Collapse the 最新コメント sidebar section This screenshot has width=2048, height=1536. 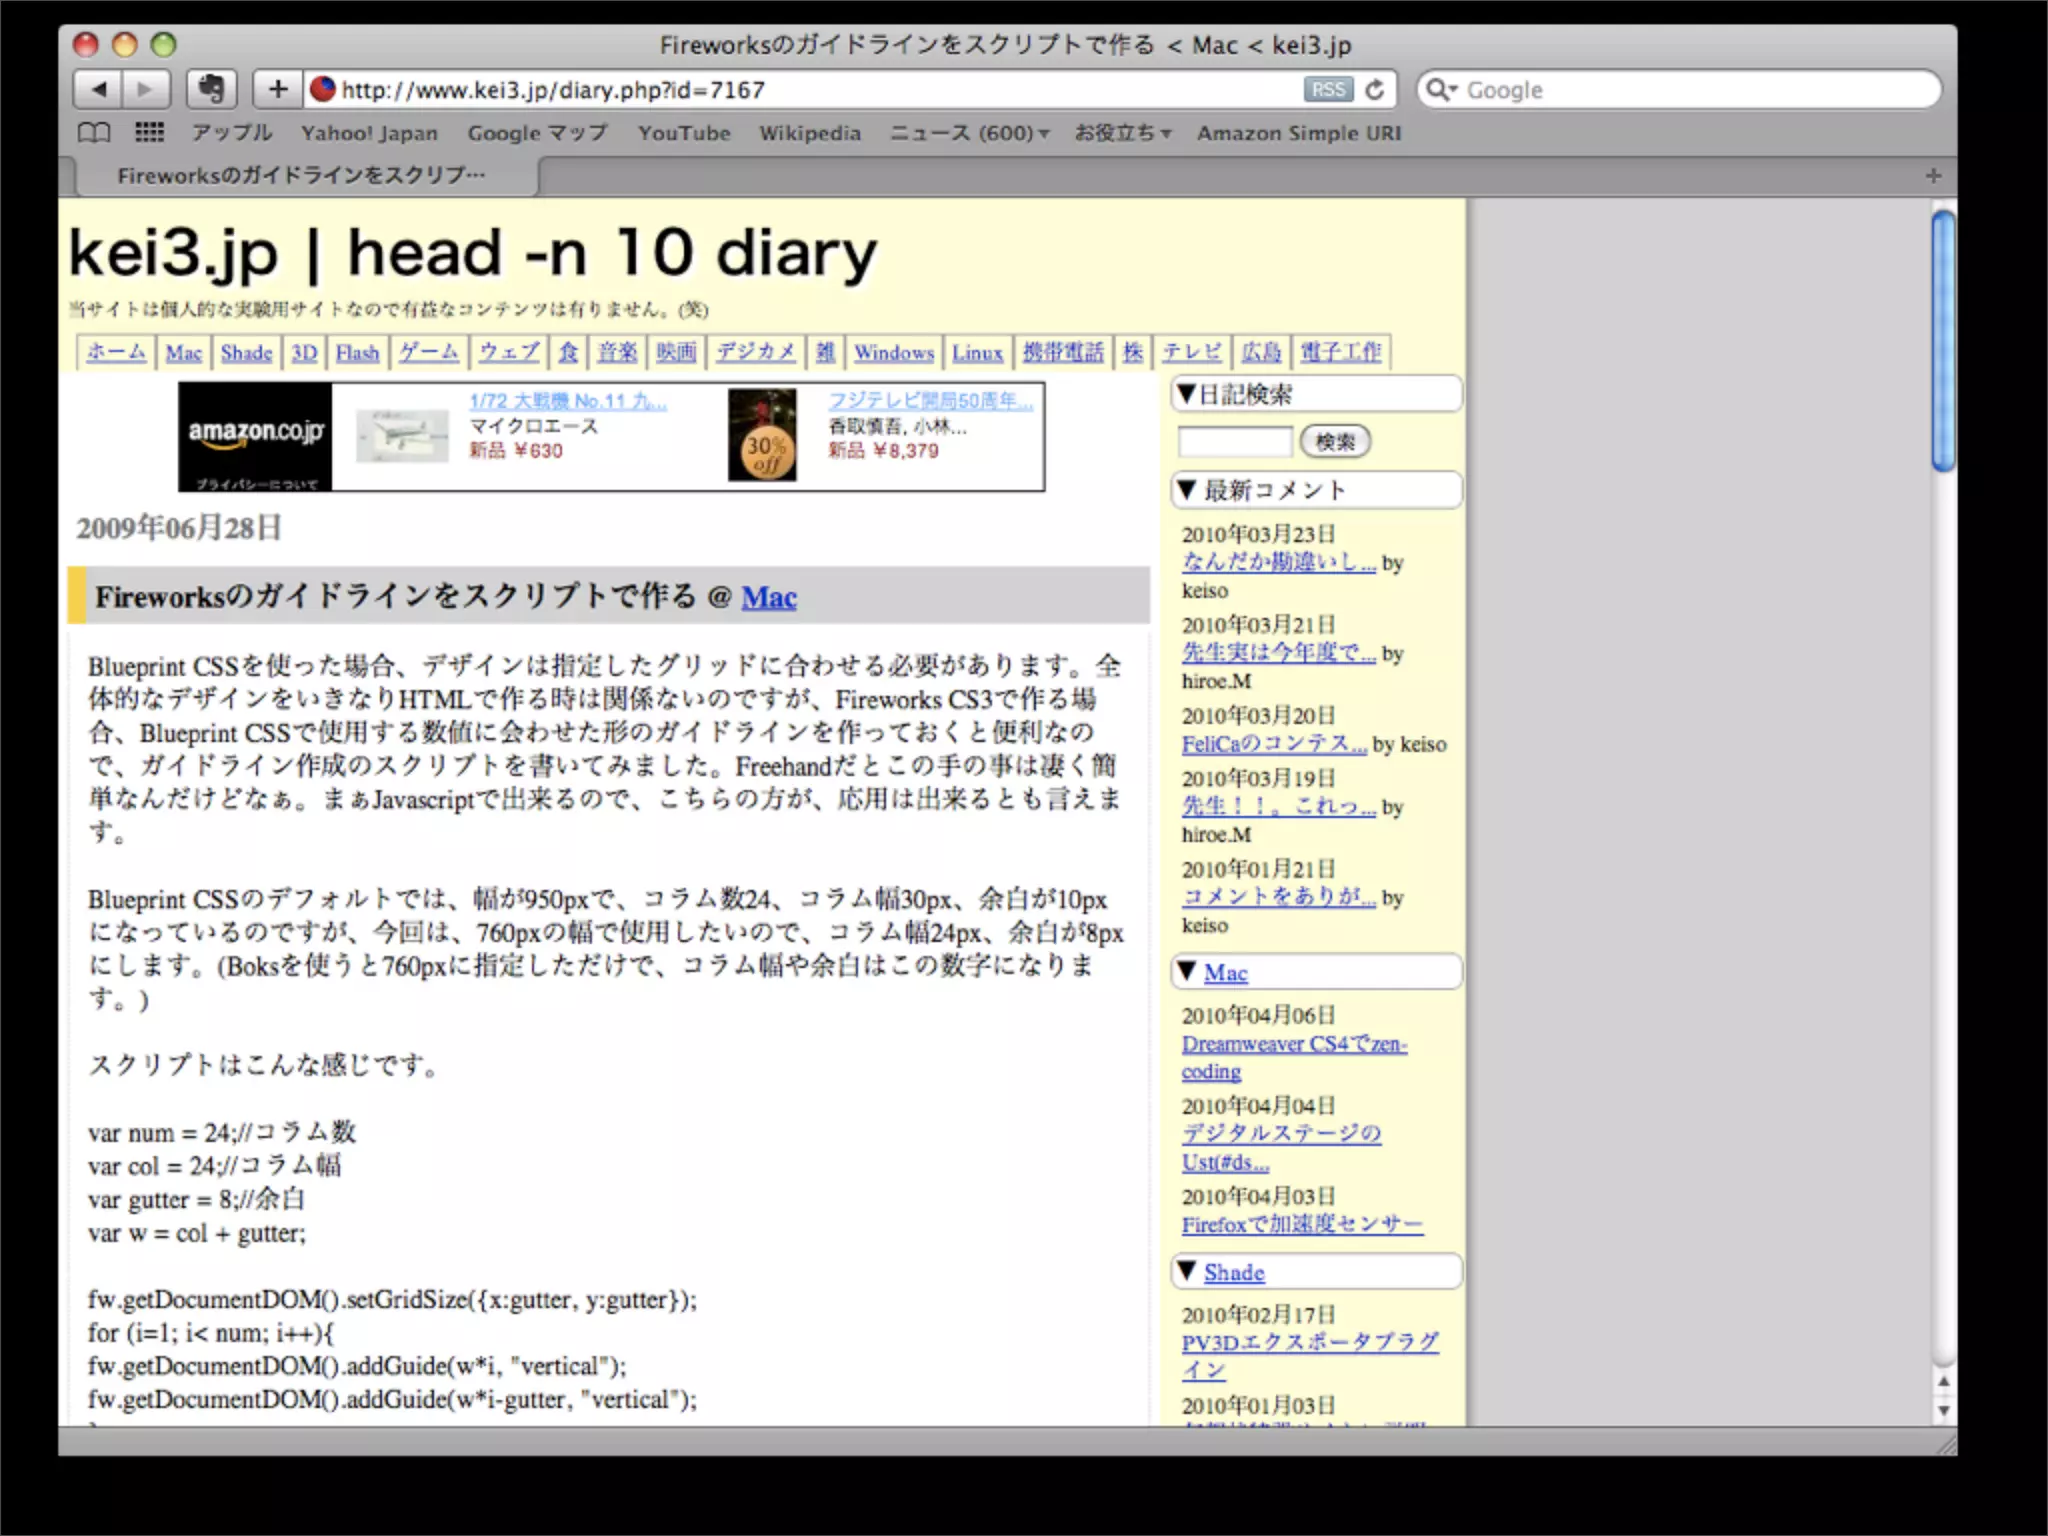[1187, 490]
